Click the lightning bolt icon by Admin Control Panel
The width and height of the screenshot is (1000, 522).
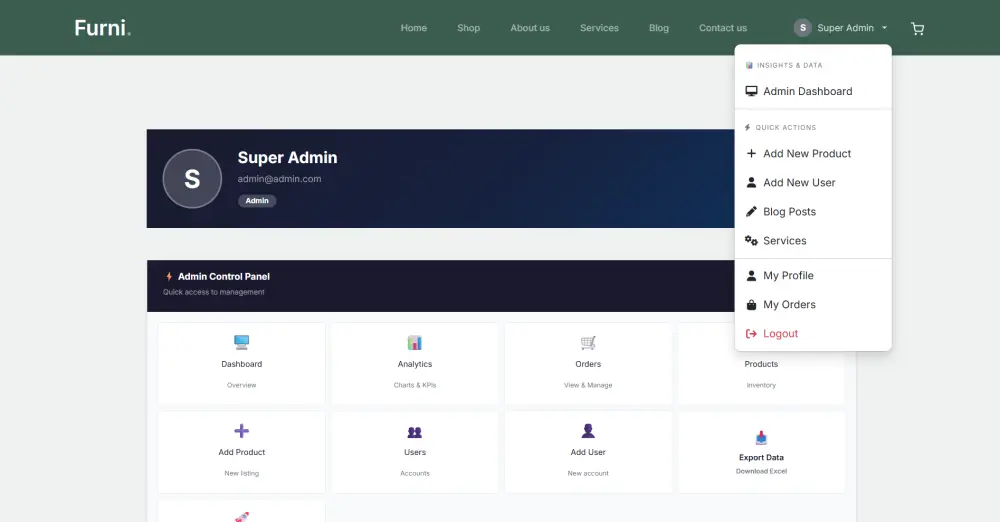pos(169,276)
